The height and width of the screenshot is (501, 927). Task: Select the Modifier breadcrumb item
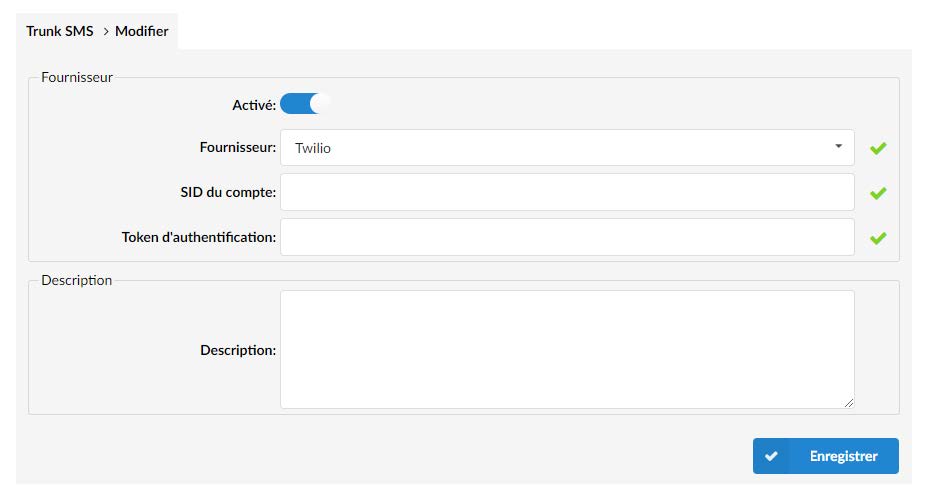pyautogui.click(x=142, y=31)
